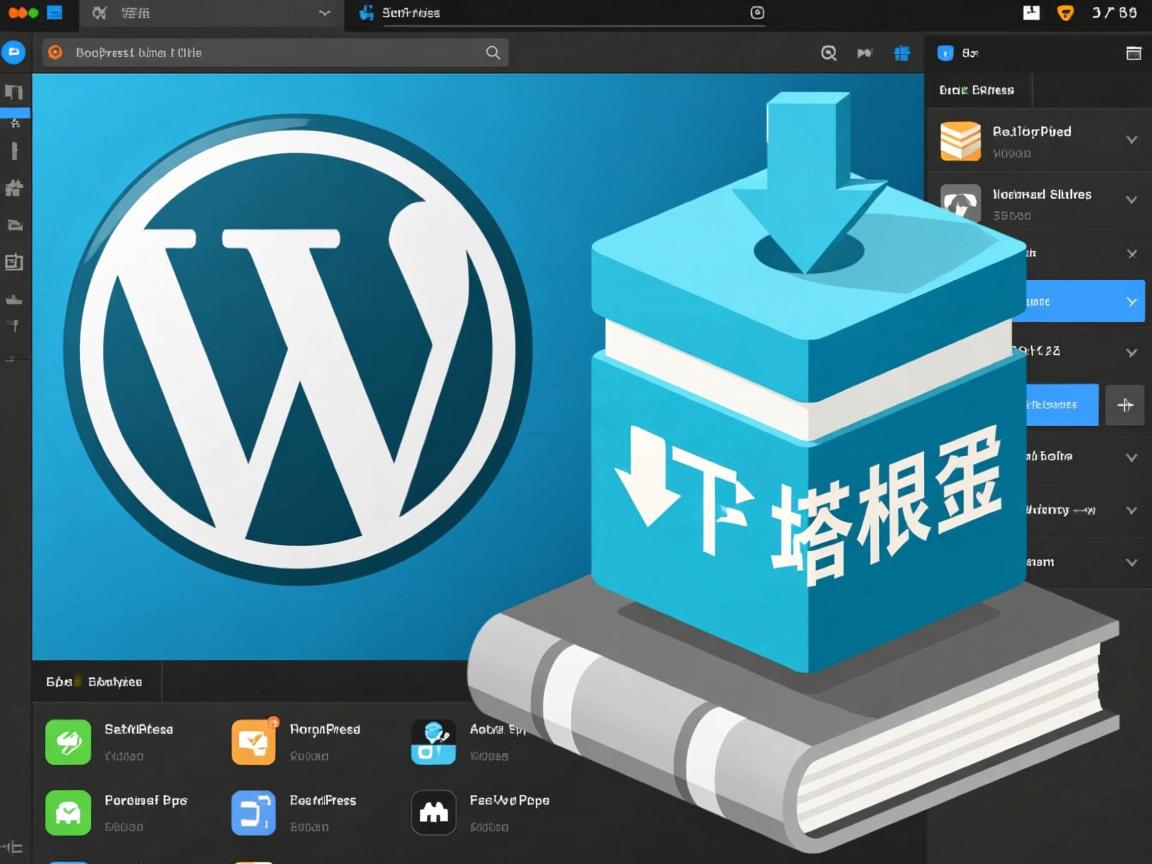Viewport: 1152px width, 864px height.
Task: Click the shield icon in the system tray
Action: (x=1065, y=13)
